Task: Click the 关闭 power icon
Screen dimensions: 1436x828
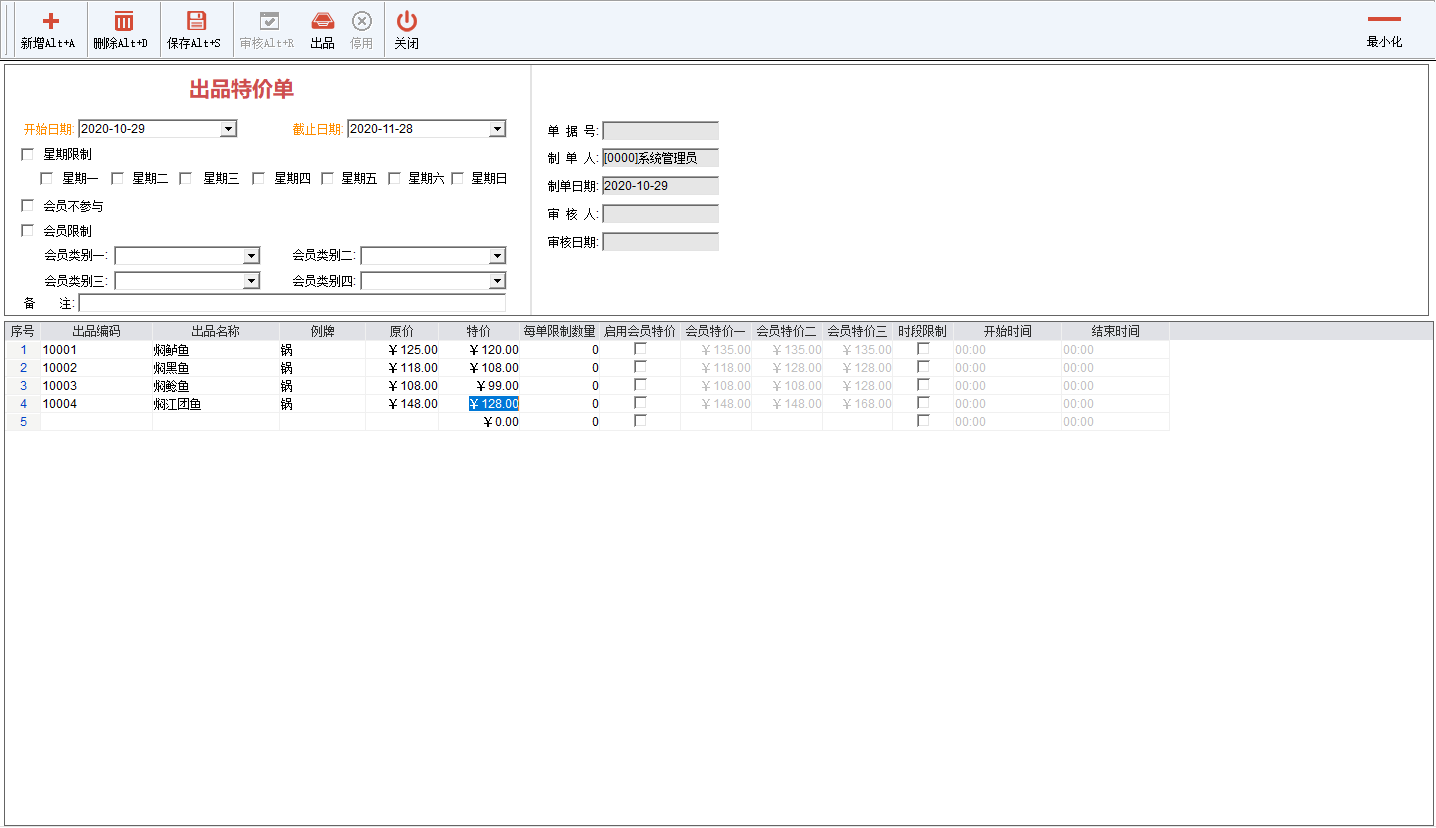Action: 407,21
